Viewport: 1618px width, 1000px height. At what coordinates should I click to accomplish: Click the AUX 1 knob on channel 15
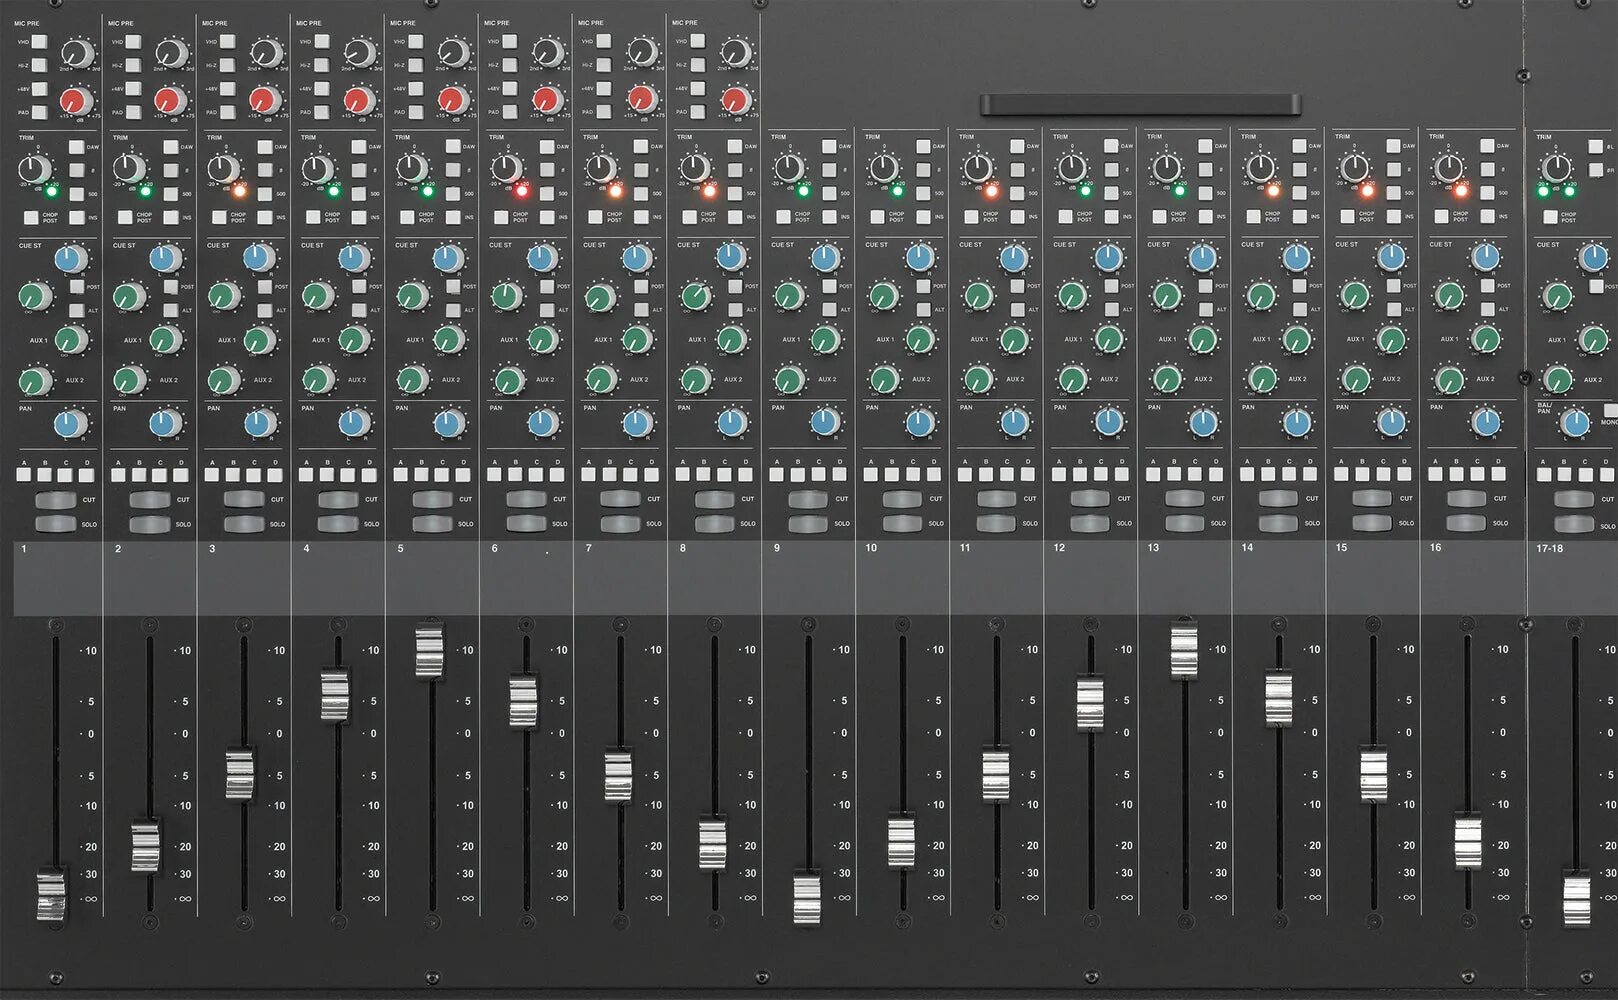tap(1391, 339)
